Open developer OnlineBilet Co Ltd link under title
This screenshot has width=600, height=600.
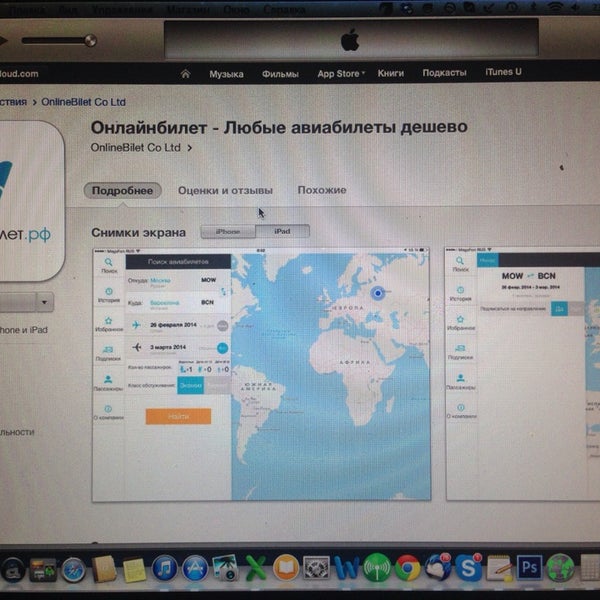[135, 148]
